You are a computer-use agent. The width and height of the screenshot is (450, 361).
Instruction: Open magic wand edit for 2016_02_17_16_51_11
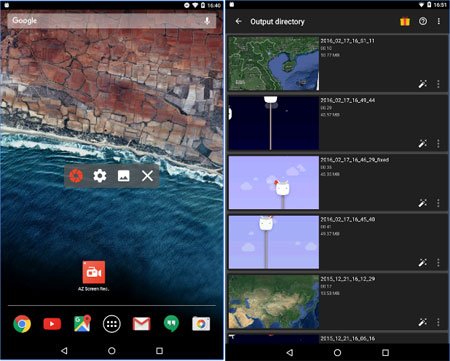[423, 84]
